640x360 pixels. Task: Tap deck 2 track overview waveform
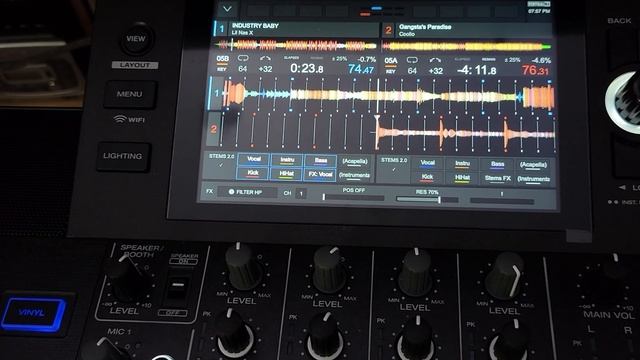click(x=467, y=46)
